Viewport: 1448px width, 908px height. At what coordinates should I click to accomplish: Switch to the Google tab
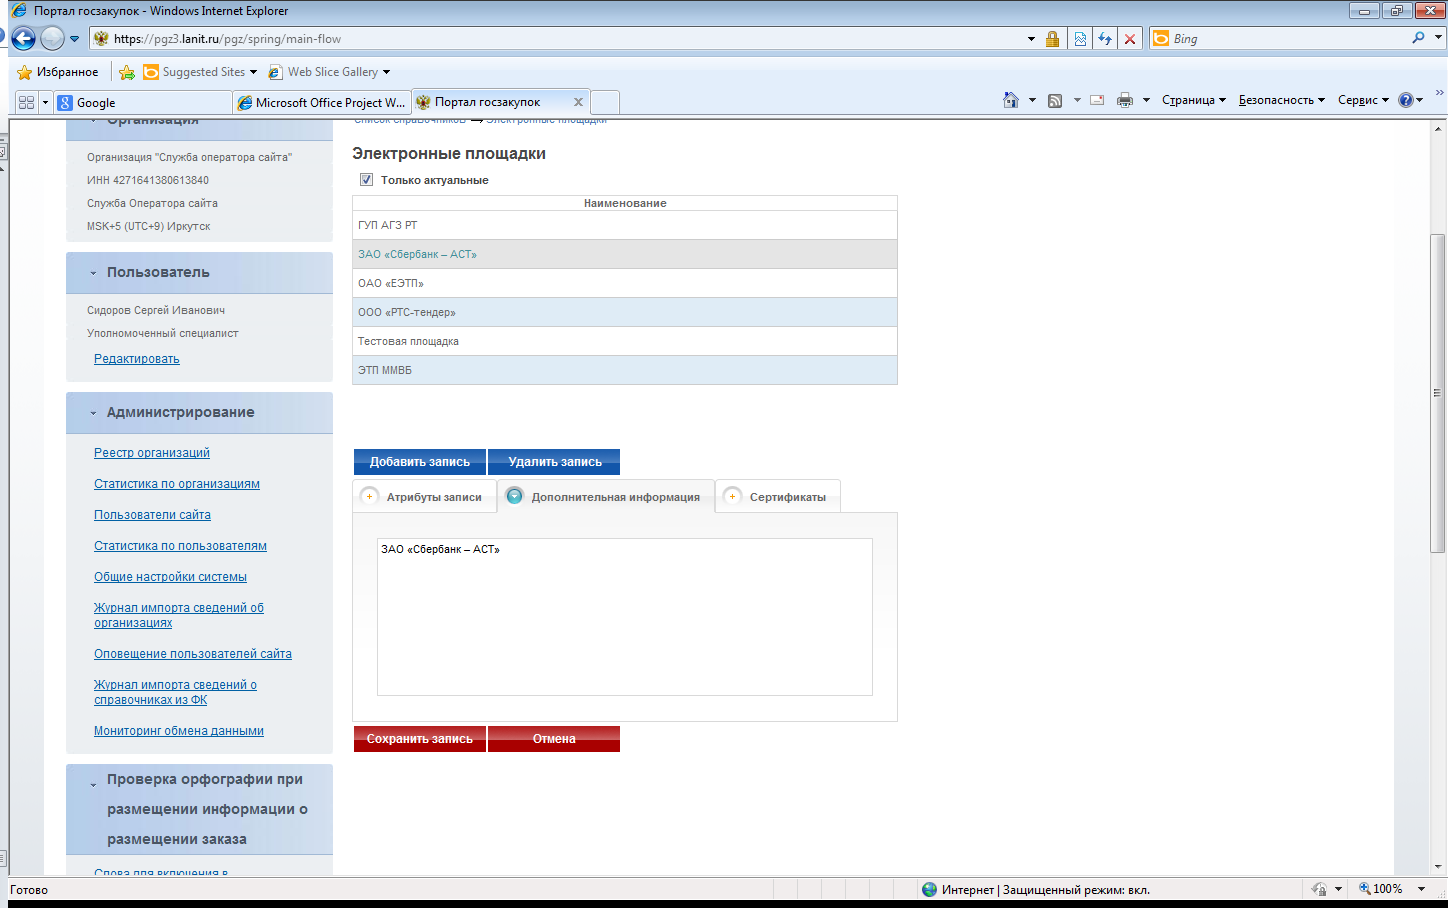click(x=142, y=102)
